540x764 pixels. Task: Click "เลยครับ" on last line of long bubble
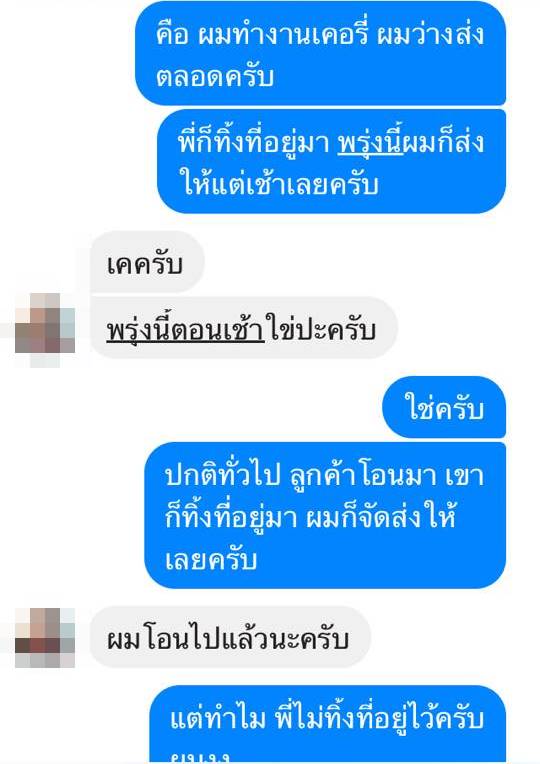[x=211, y=559]
